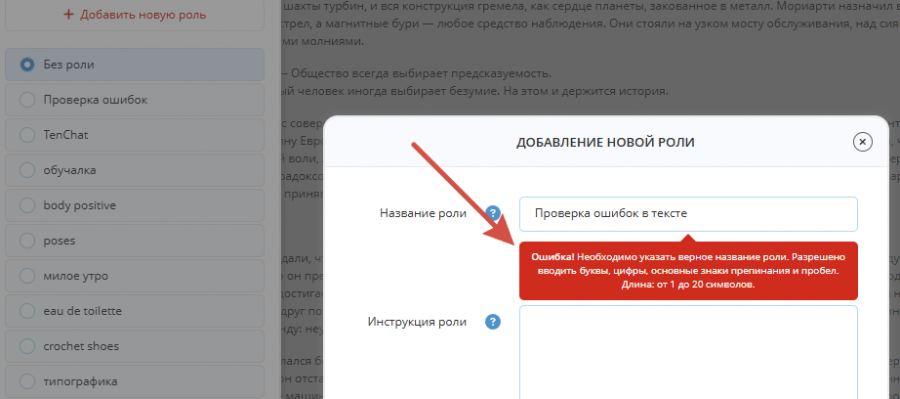Screen dimensions: 900x399
Task: Choose the обучалка role
Action: tap(135, 171)
